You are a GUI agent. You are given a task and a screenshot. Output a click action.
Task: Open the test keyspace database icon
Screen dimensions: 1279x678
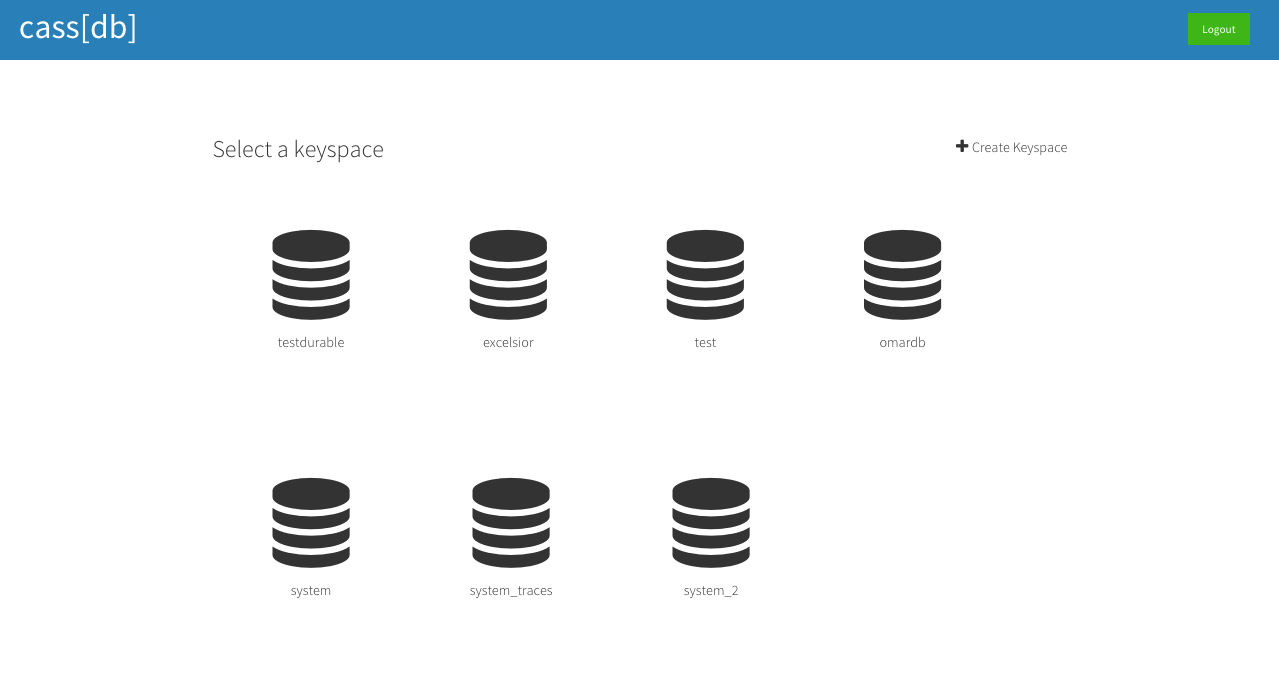(x=705, y=275)
